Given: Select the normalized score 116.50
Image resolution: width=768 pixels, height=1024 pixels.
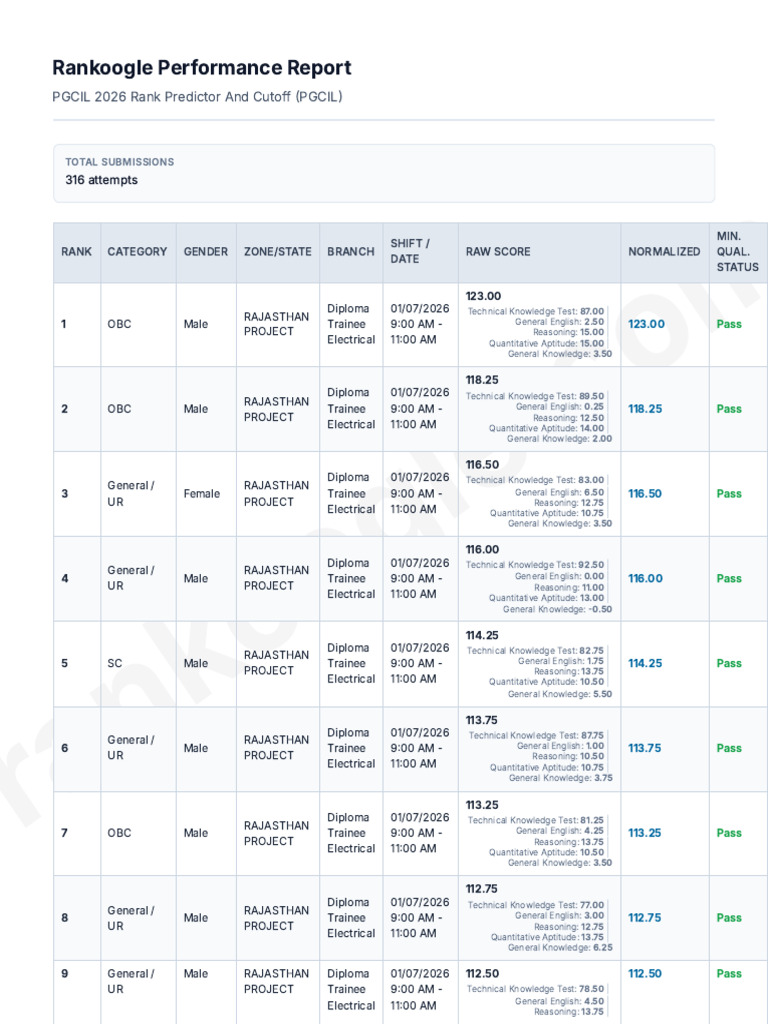Looking at the screenshot, I should tap(645, 494).
